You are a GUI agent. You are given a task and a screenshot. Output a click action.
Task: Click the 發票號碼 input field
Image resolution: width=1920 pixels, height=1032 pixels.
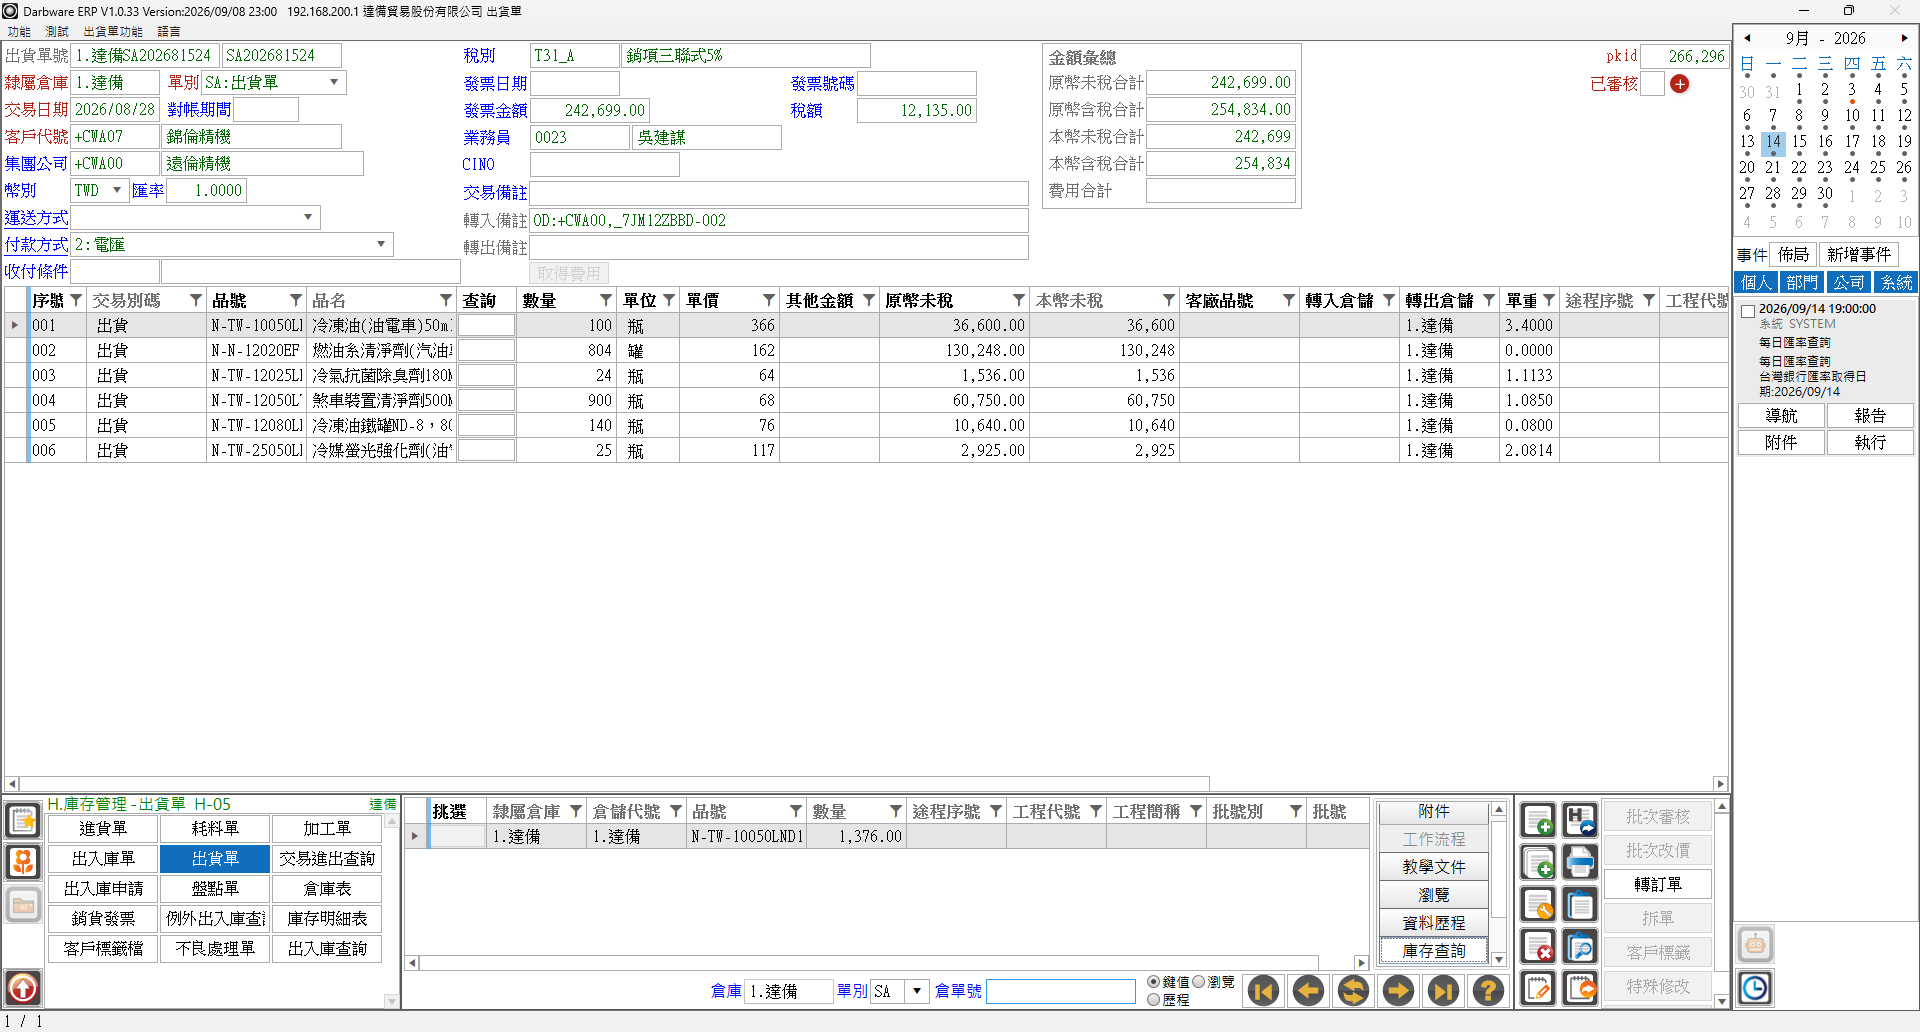(917, 83)
